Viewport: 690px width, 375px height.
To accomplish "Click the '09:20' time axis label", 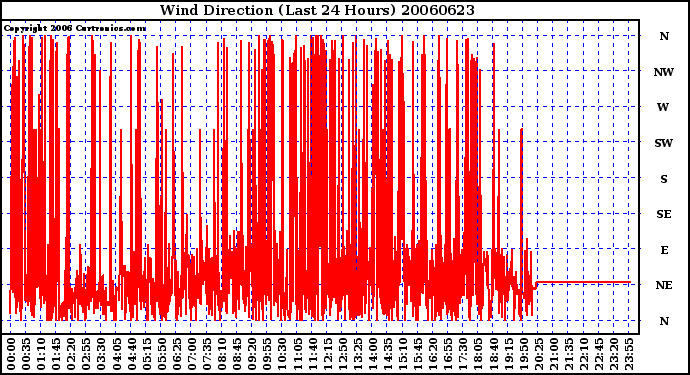I will tap(252, 354).
